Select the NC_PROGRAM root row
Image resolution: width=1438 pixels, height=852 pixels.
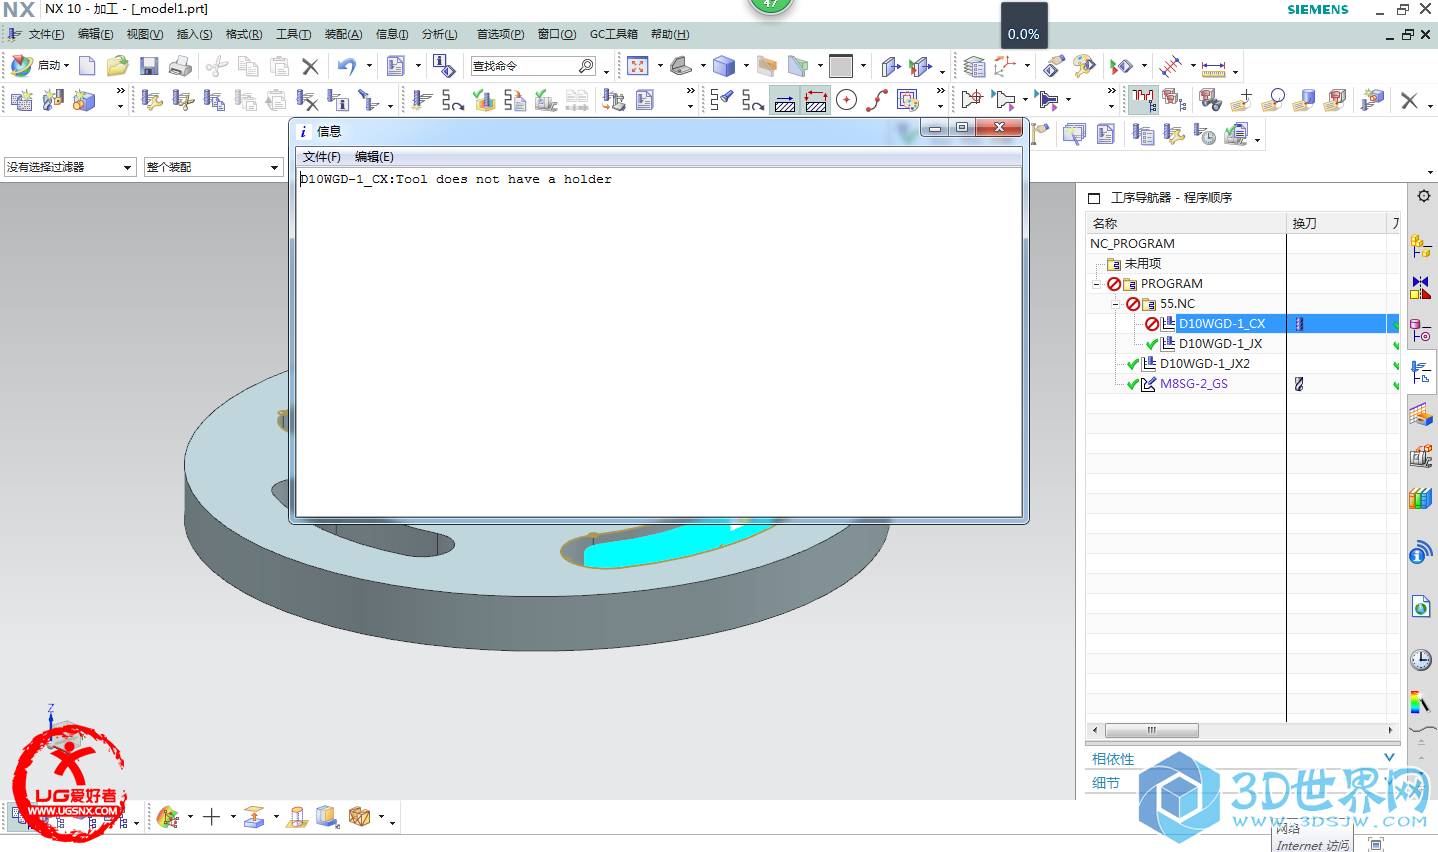1132,244
